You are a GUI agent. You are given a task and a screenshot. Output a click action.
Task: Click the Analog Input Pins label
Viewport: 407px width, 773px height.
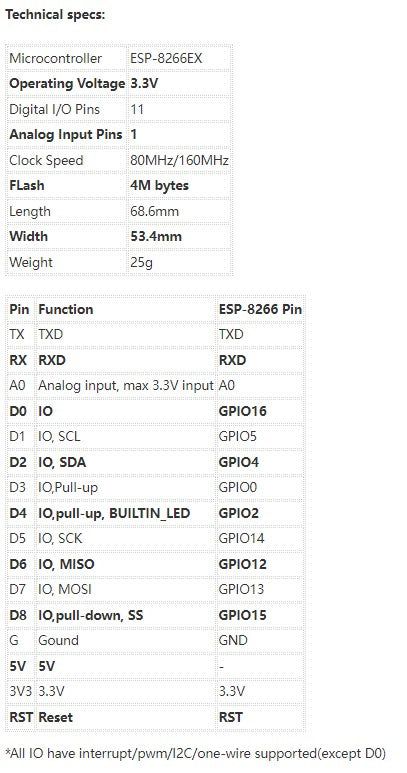[66, 134]
